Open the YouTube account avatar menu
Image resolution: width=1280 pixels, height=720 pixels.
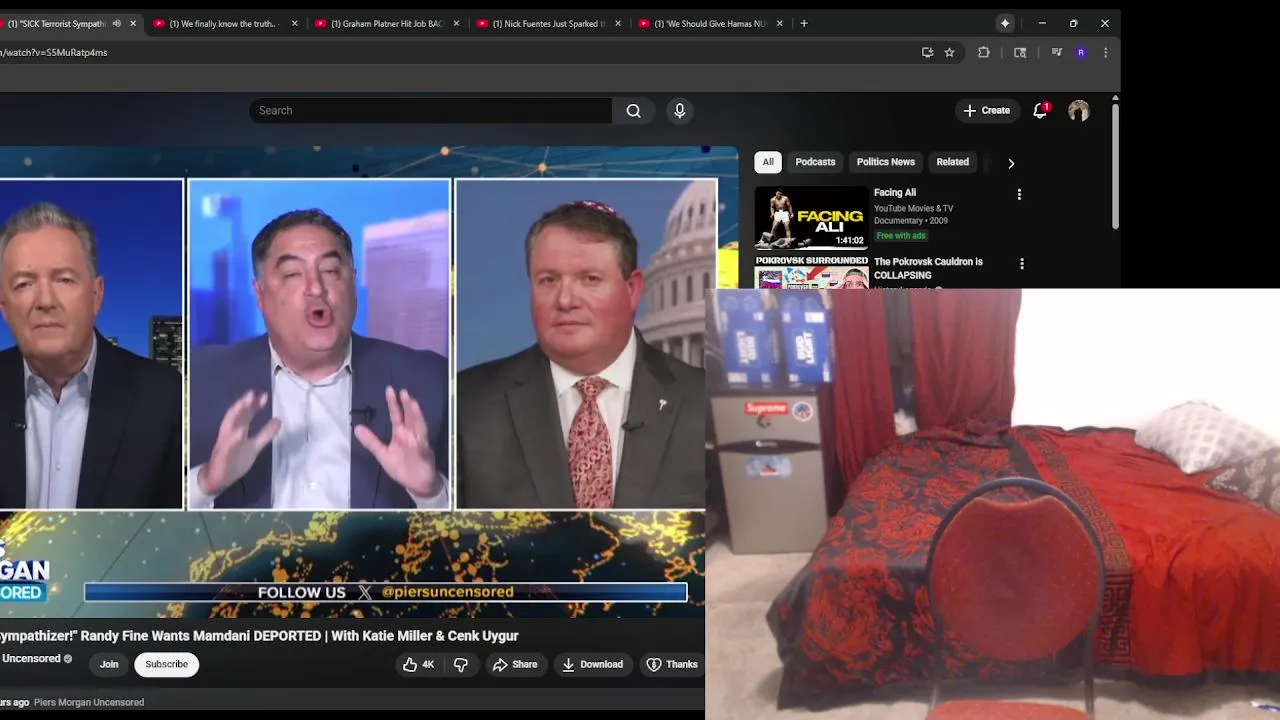[x=1078, y=111]
